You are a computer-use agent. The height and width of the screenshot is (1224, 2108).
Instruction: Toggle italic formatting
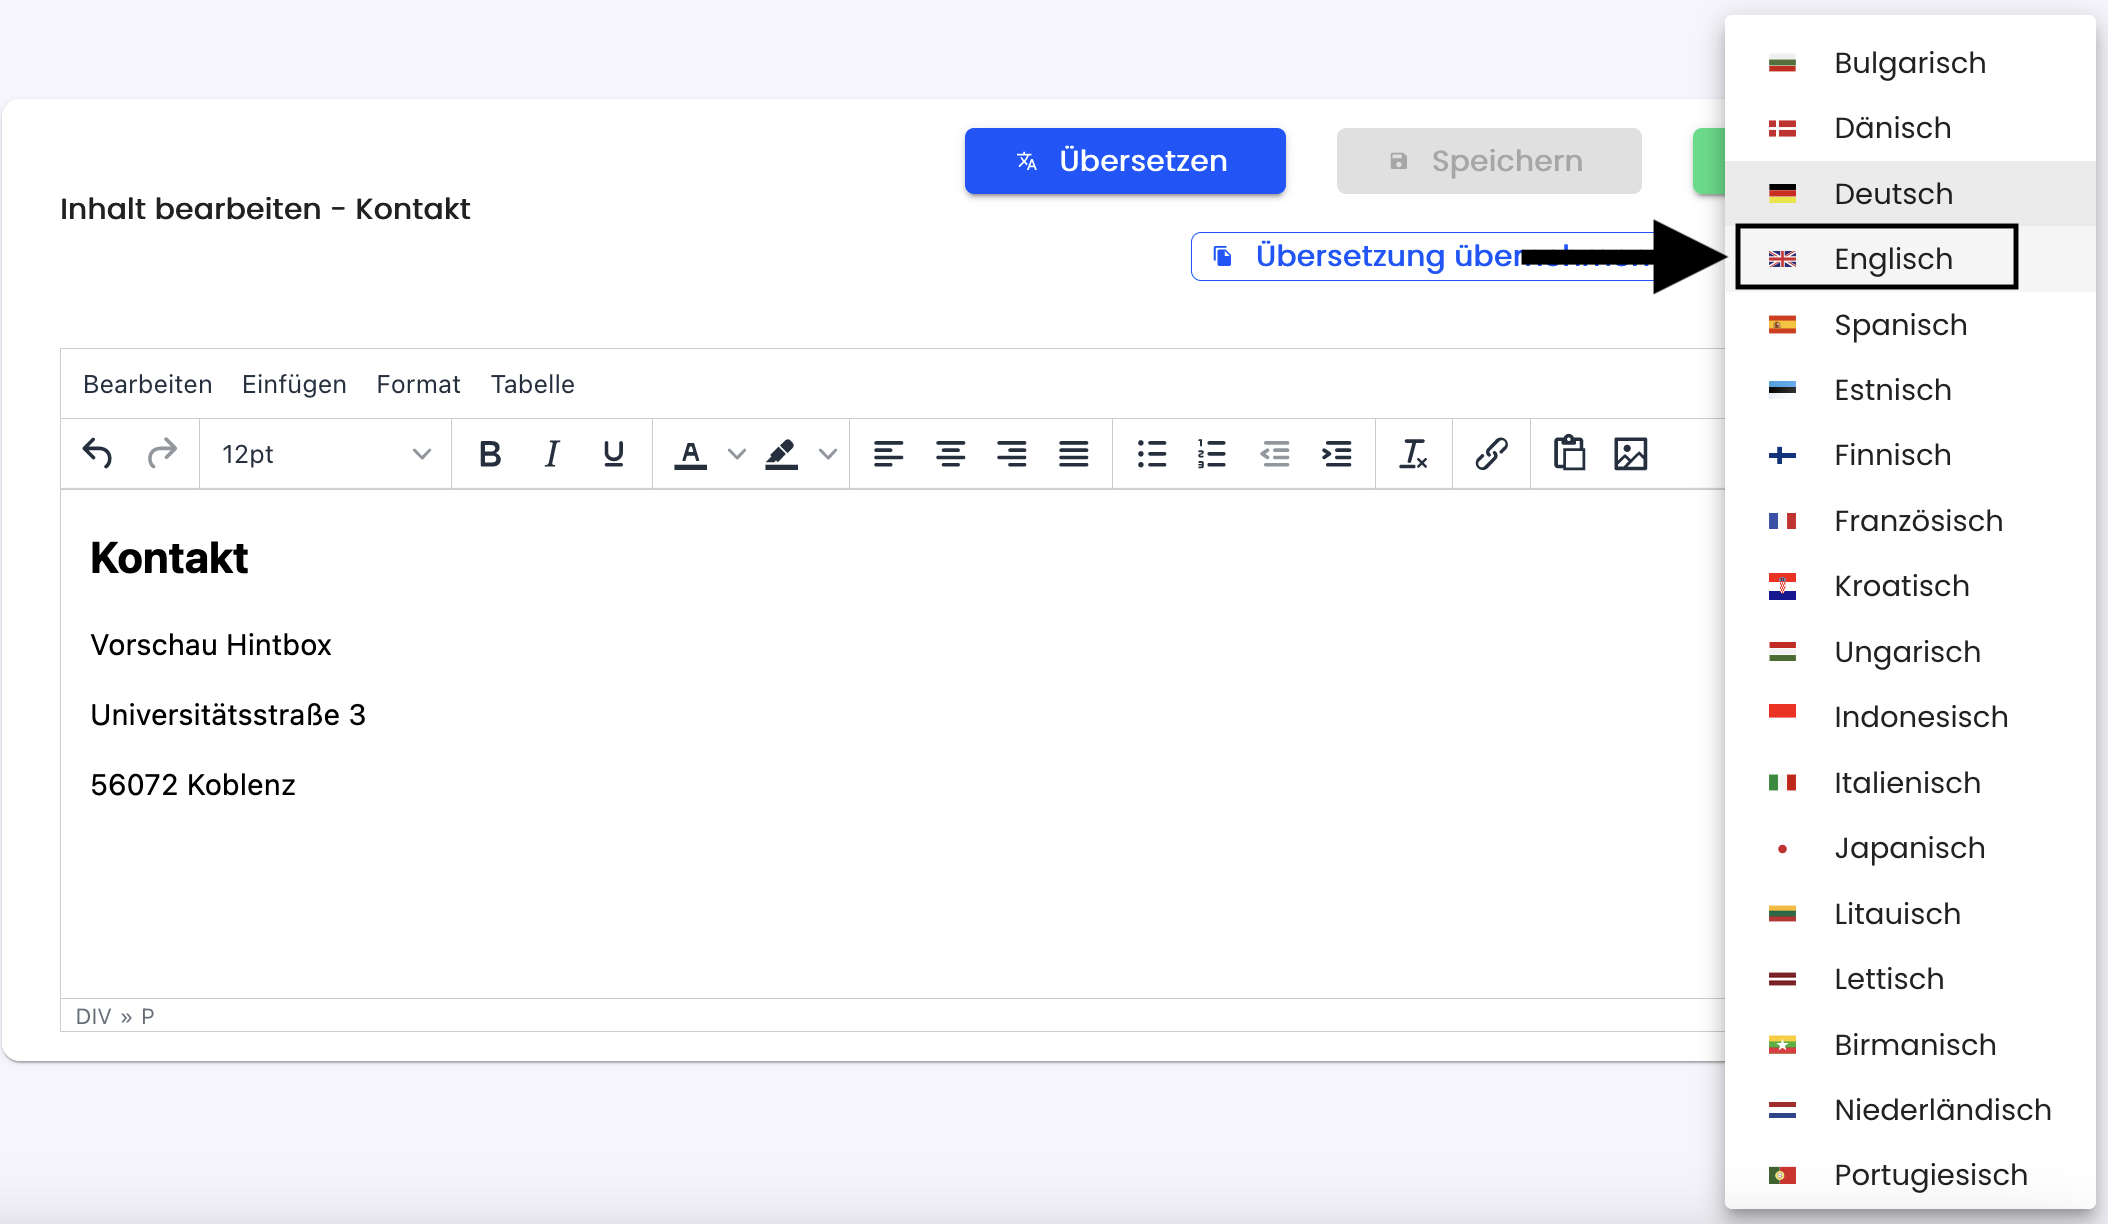pos(552,454)
